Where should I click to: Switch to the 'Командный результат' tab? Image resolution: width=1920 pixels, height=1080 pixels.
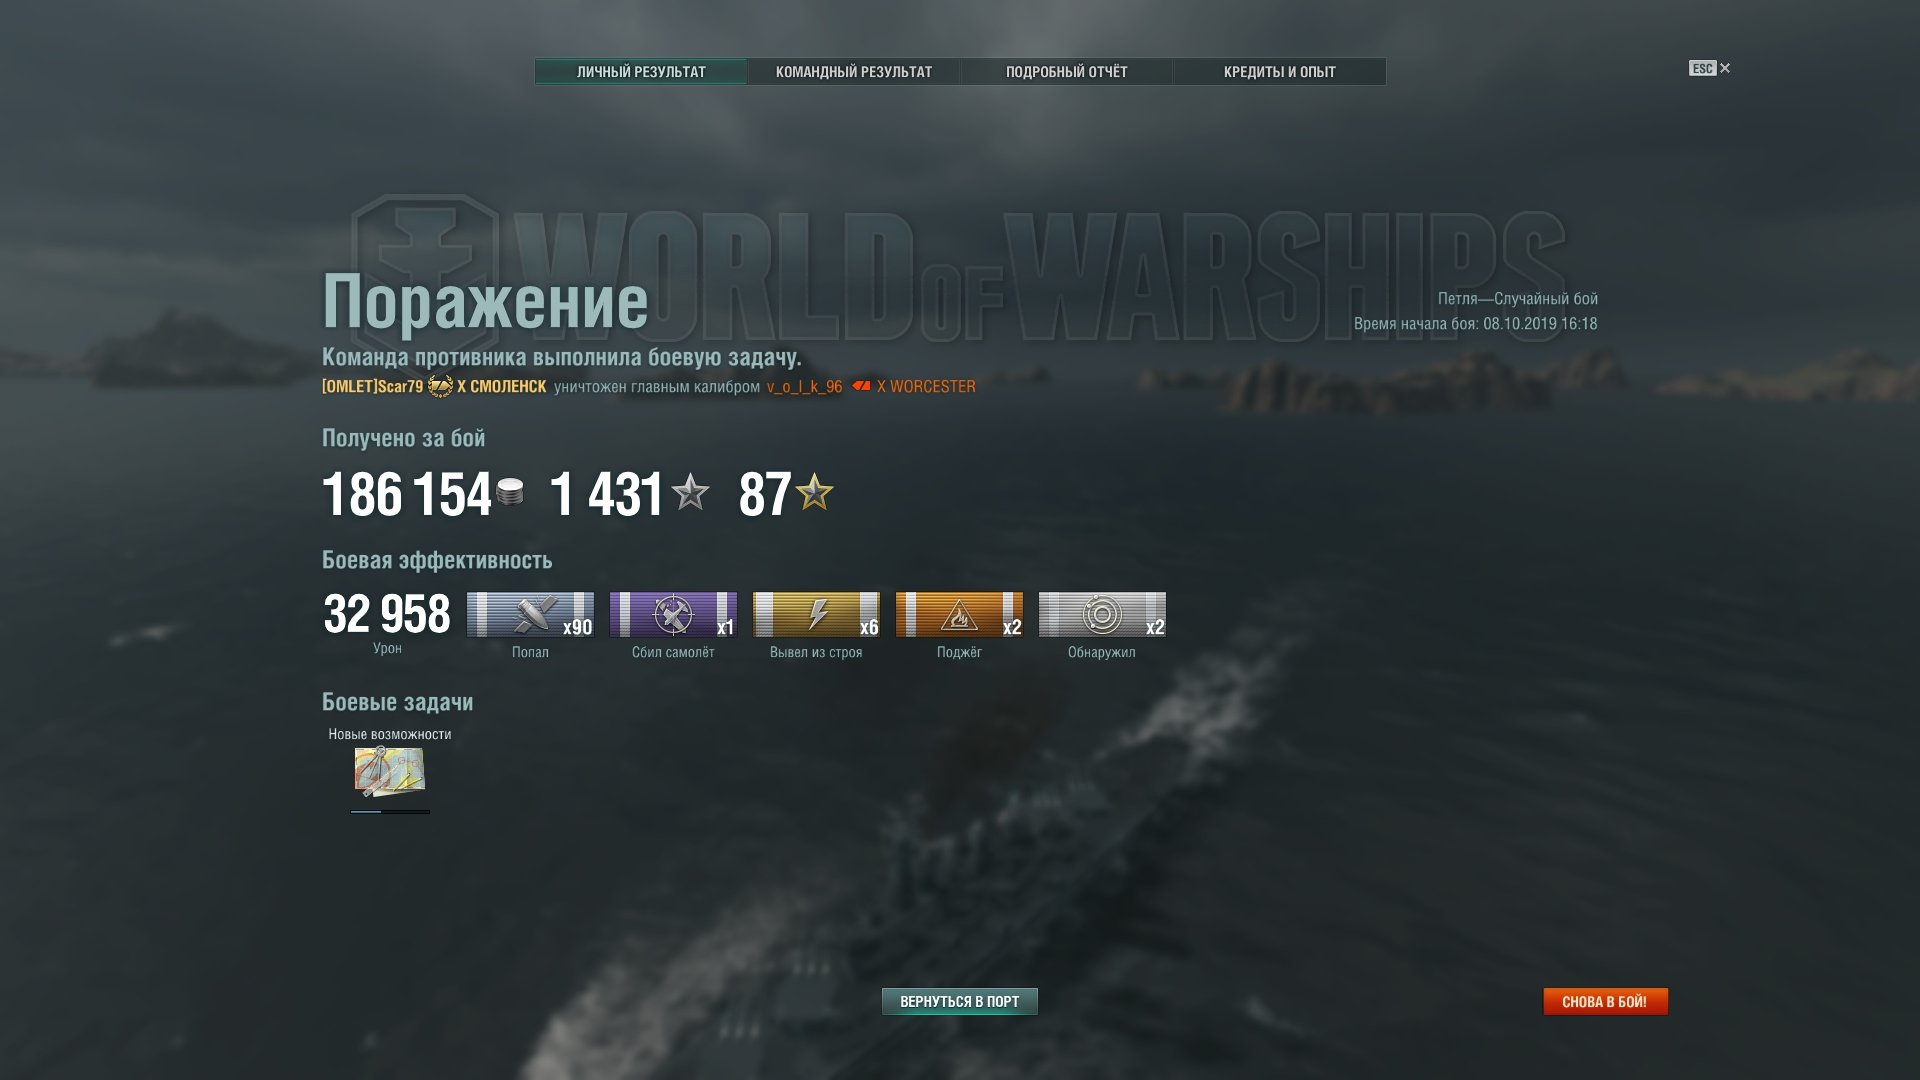pyautogui.click(x=854, y=72)
